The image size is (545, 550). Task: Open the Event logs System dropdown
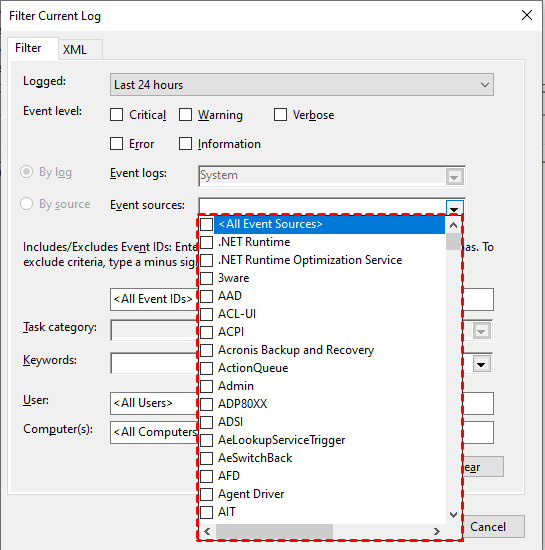pyautogui.click(x=455, y=176)
